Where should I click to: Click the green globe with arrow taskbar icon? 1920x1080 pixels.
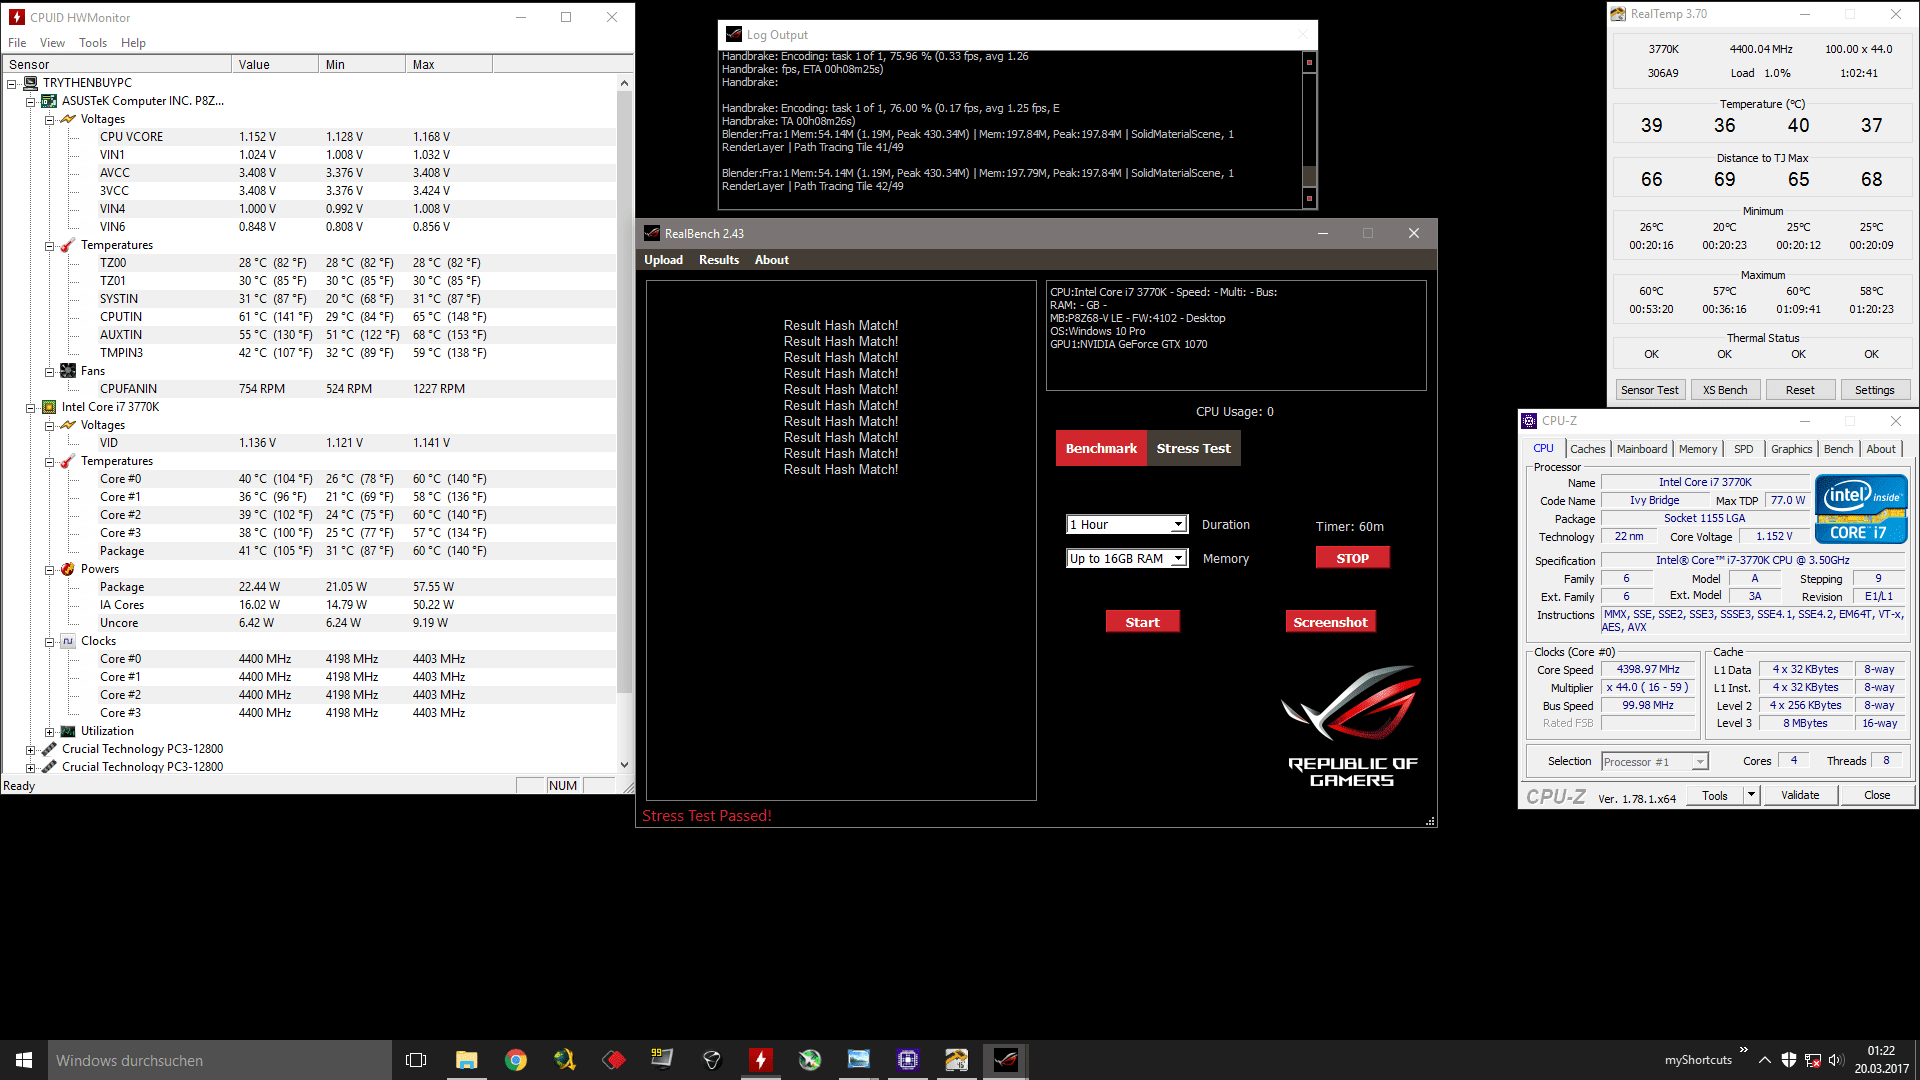pos(809,1060)
